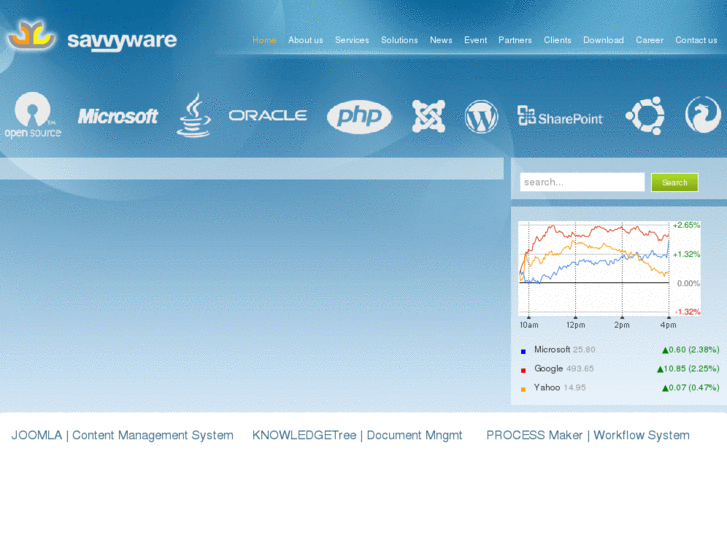Click the 2pm chart axis label

(622, 325)
